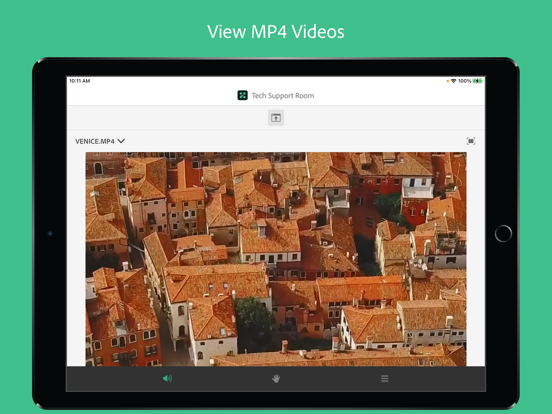Click the share pod icon in toolbar
This screenshot has width=552, height=414.
276,118
